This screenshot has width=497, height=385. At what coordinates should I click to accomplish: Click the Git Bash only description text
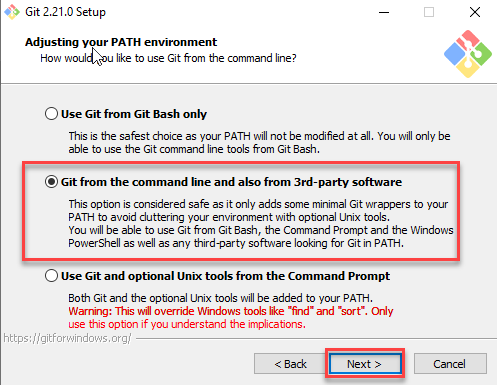259,142
